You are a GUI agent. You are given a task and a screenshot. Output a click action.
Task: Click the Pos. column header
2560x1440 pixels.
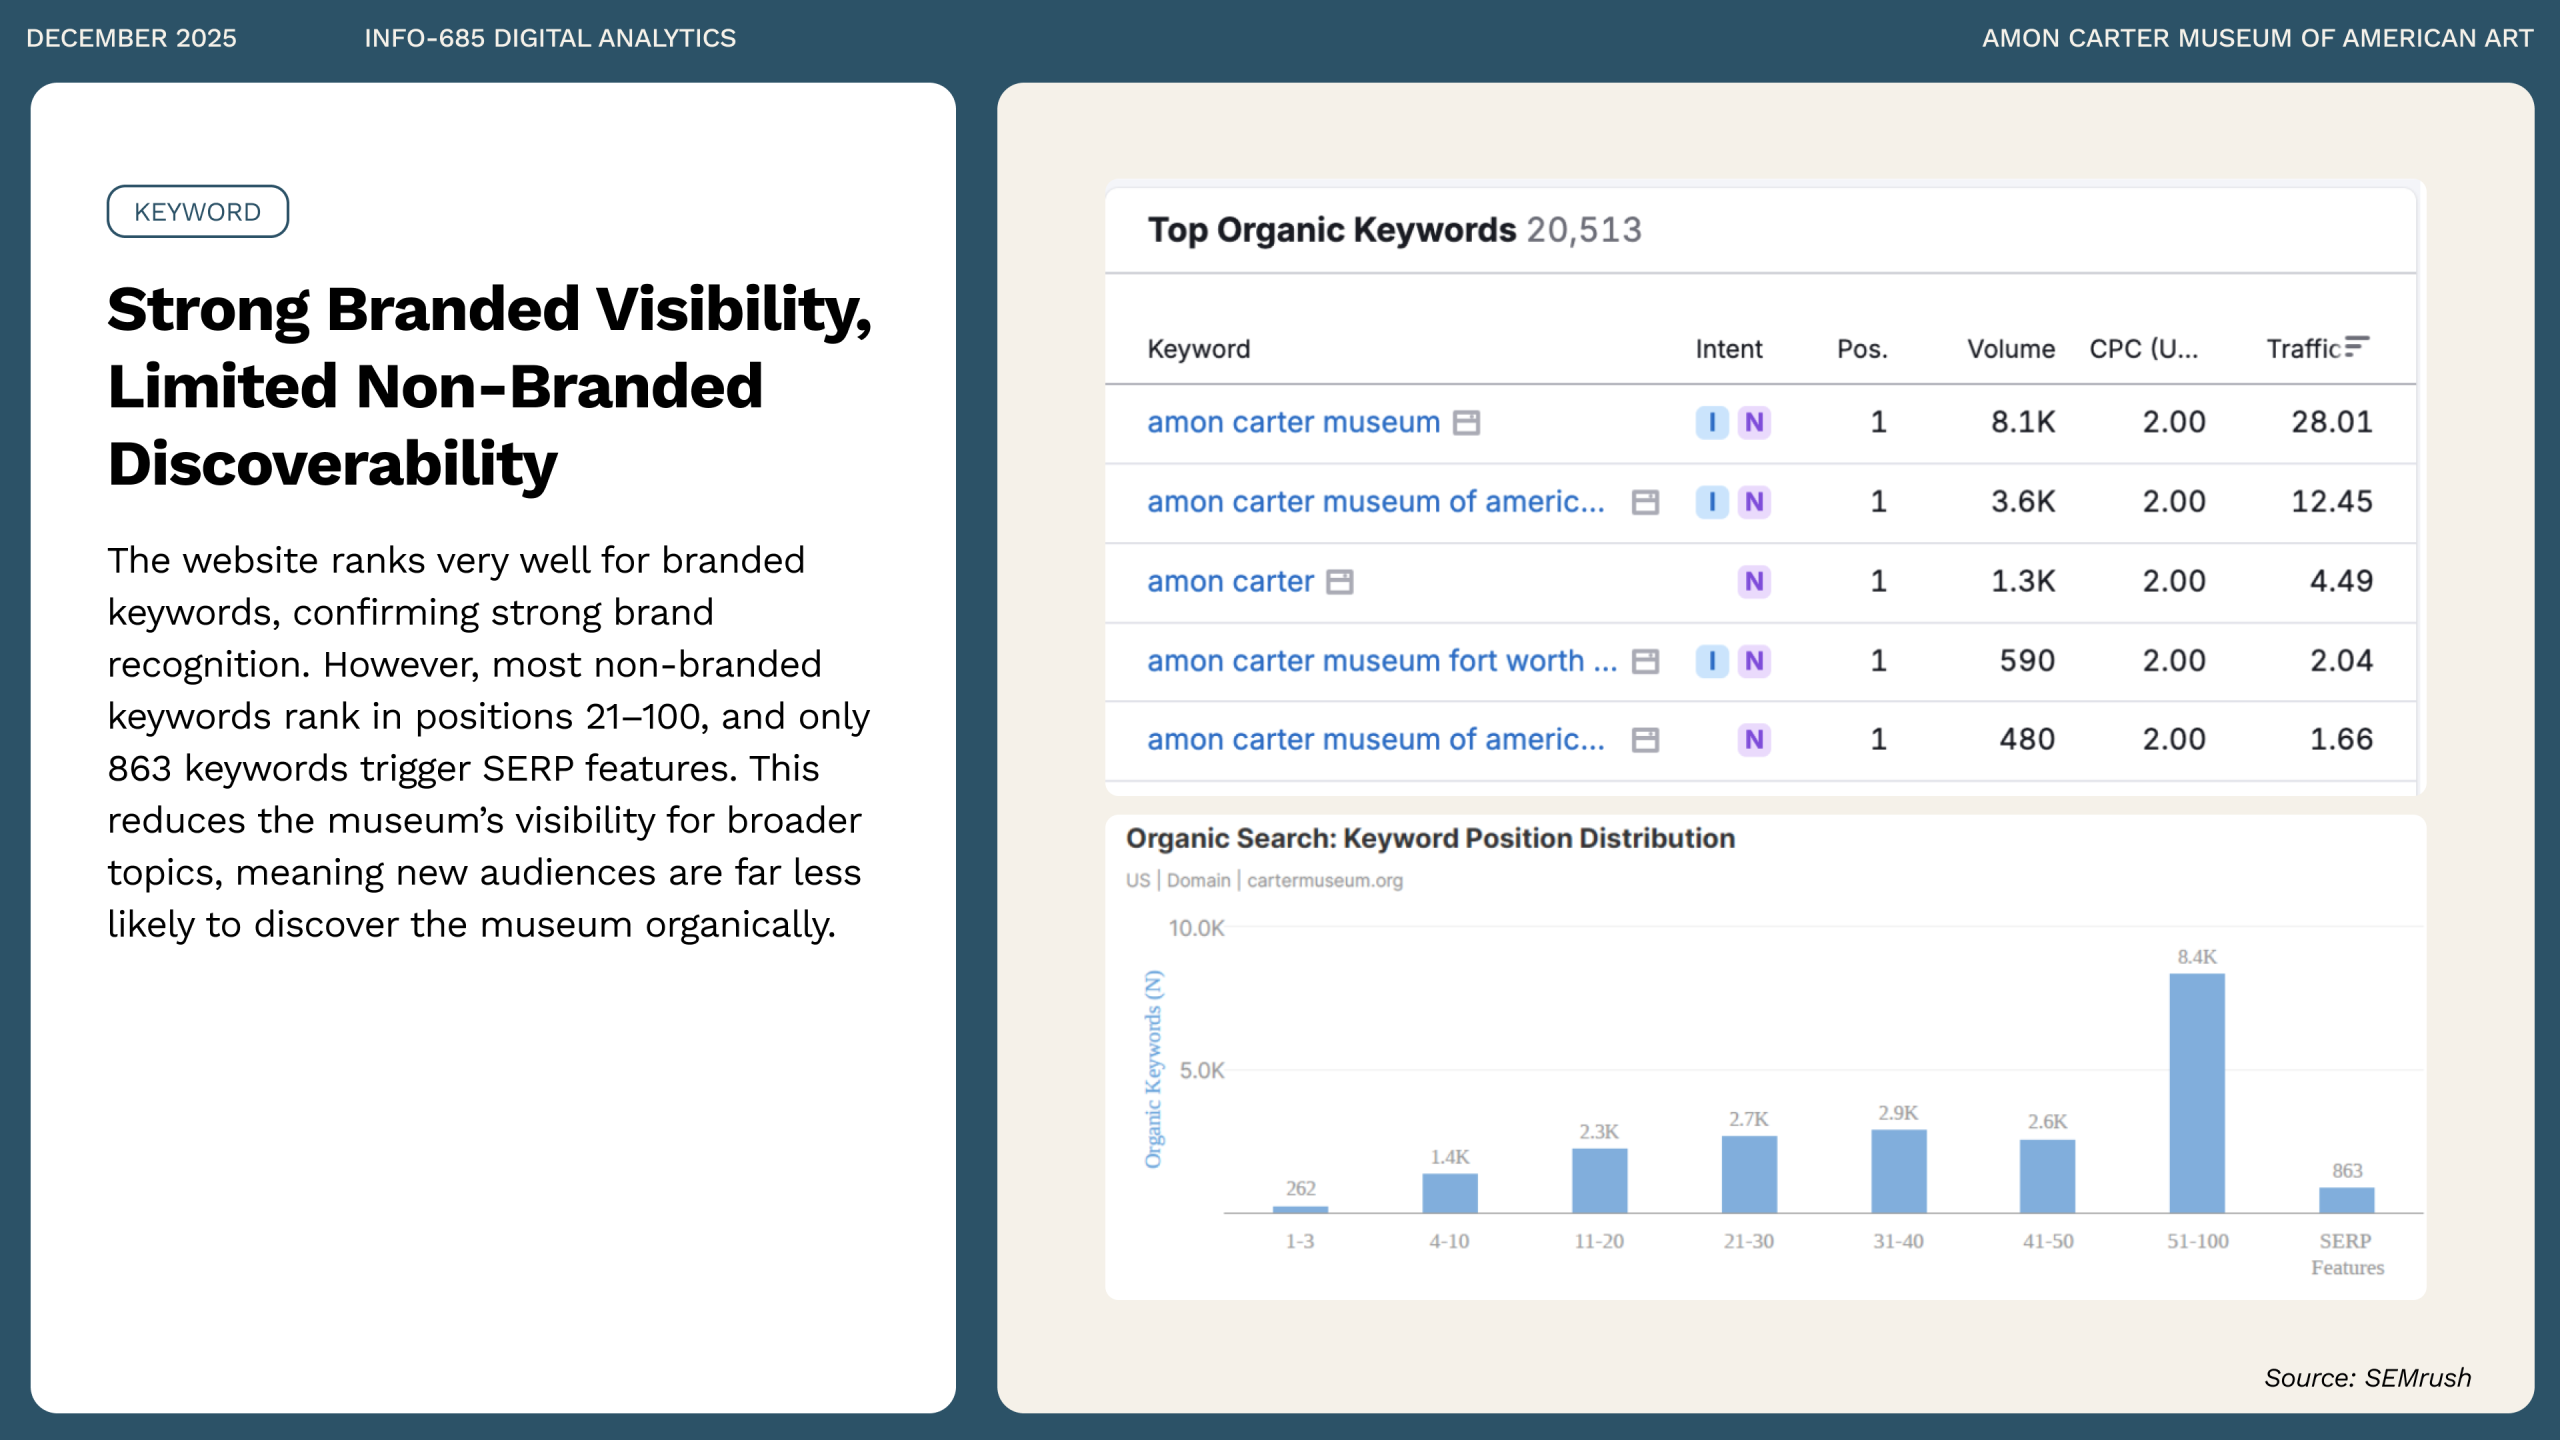point(1861,349)
